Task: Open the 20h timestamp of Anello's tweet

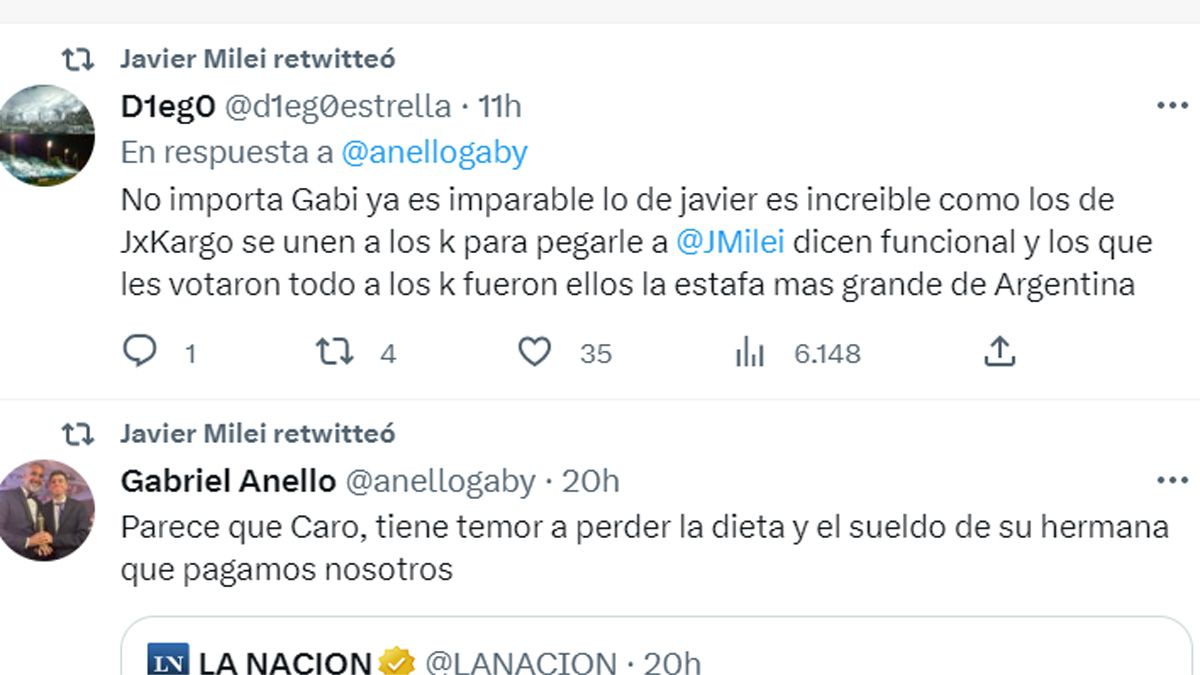Action: click(x=590, y=481)
